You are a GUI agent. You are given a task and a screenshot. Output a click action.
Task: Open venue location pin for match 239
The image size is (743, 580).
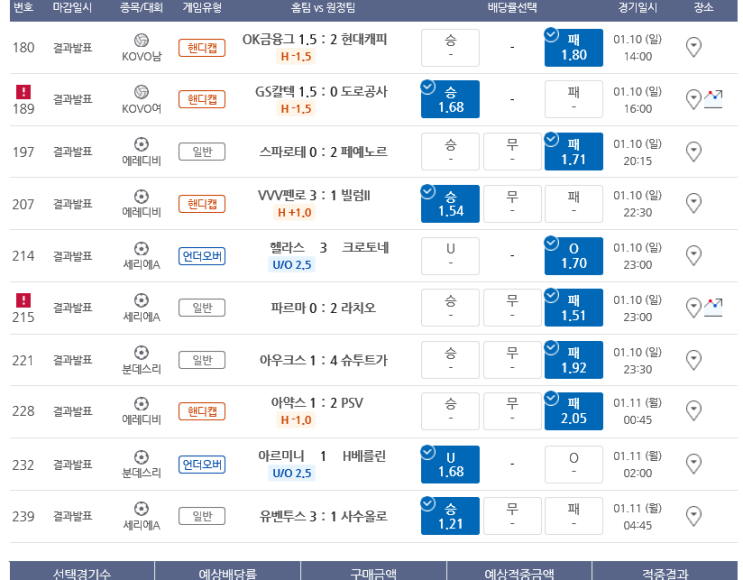tap(693, 516)
